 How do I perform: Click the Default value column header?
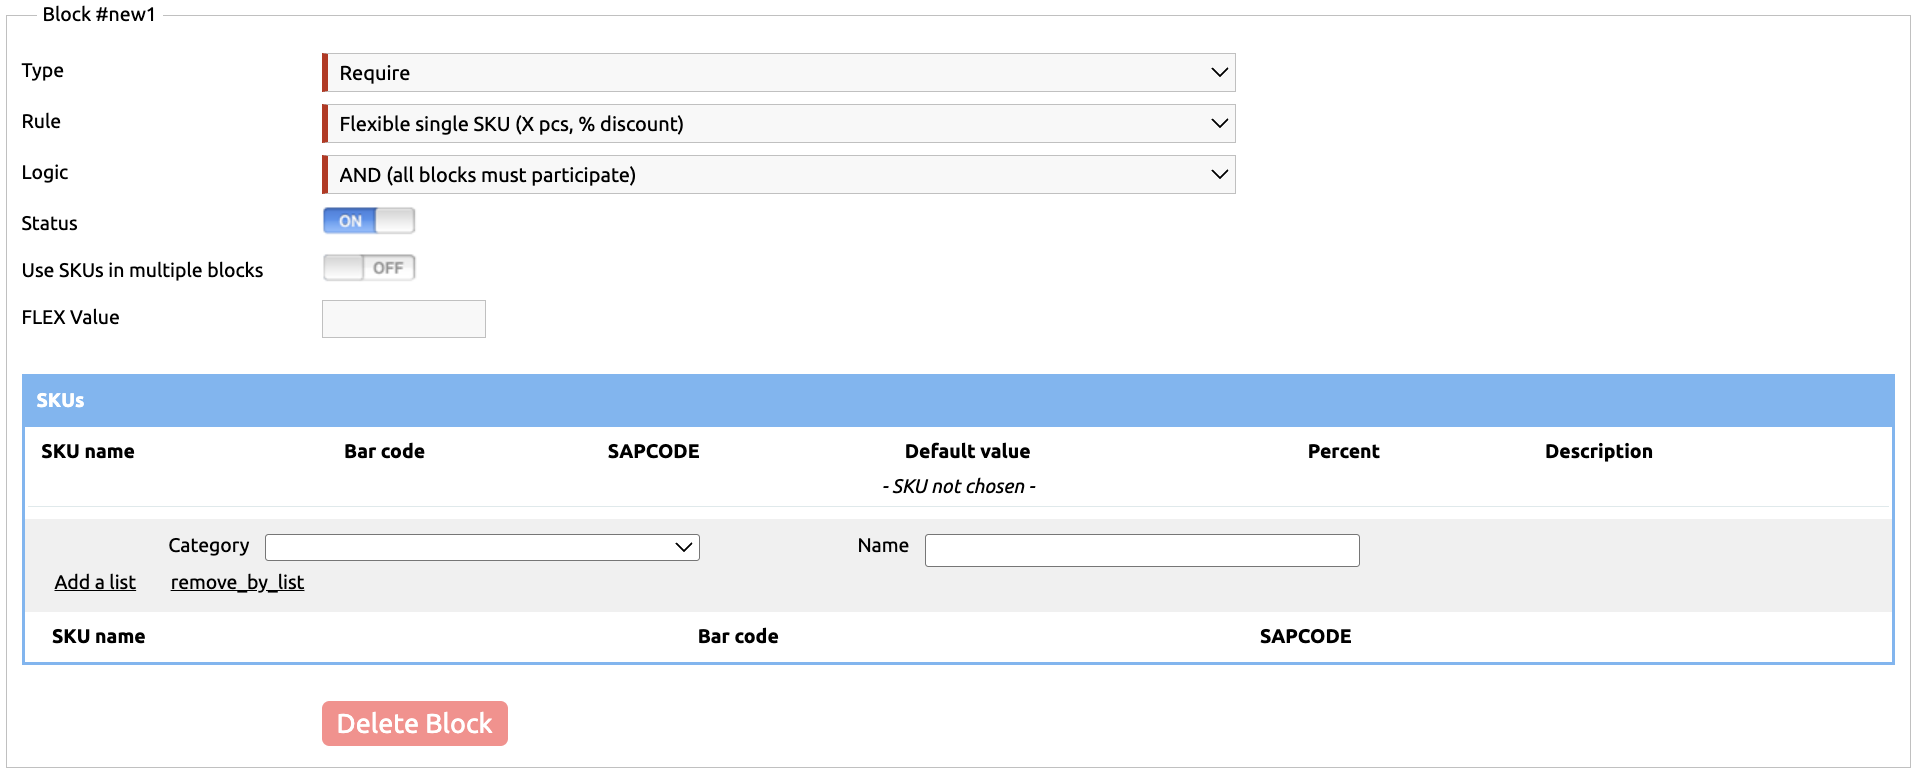coord(967,451)
